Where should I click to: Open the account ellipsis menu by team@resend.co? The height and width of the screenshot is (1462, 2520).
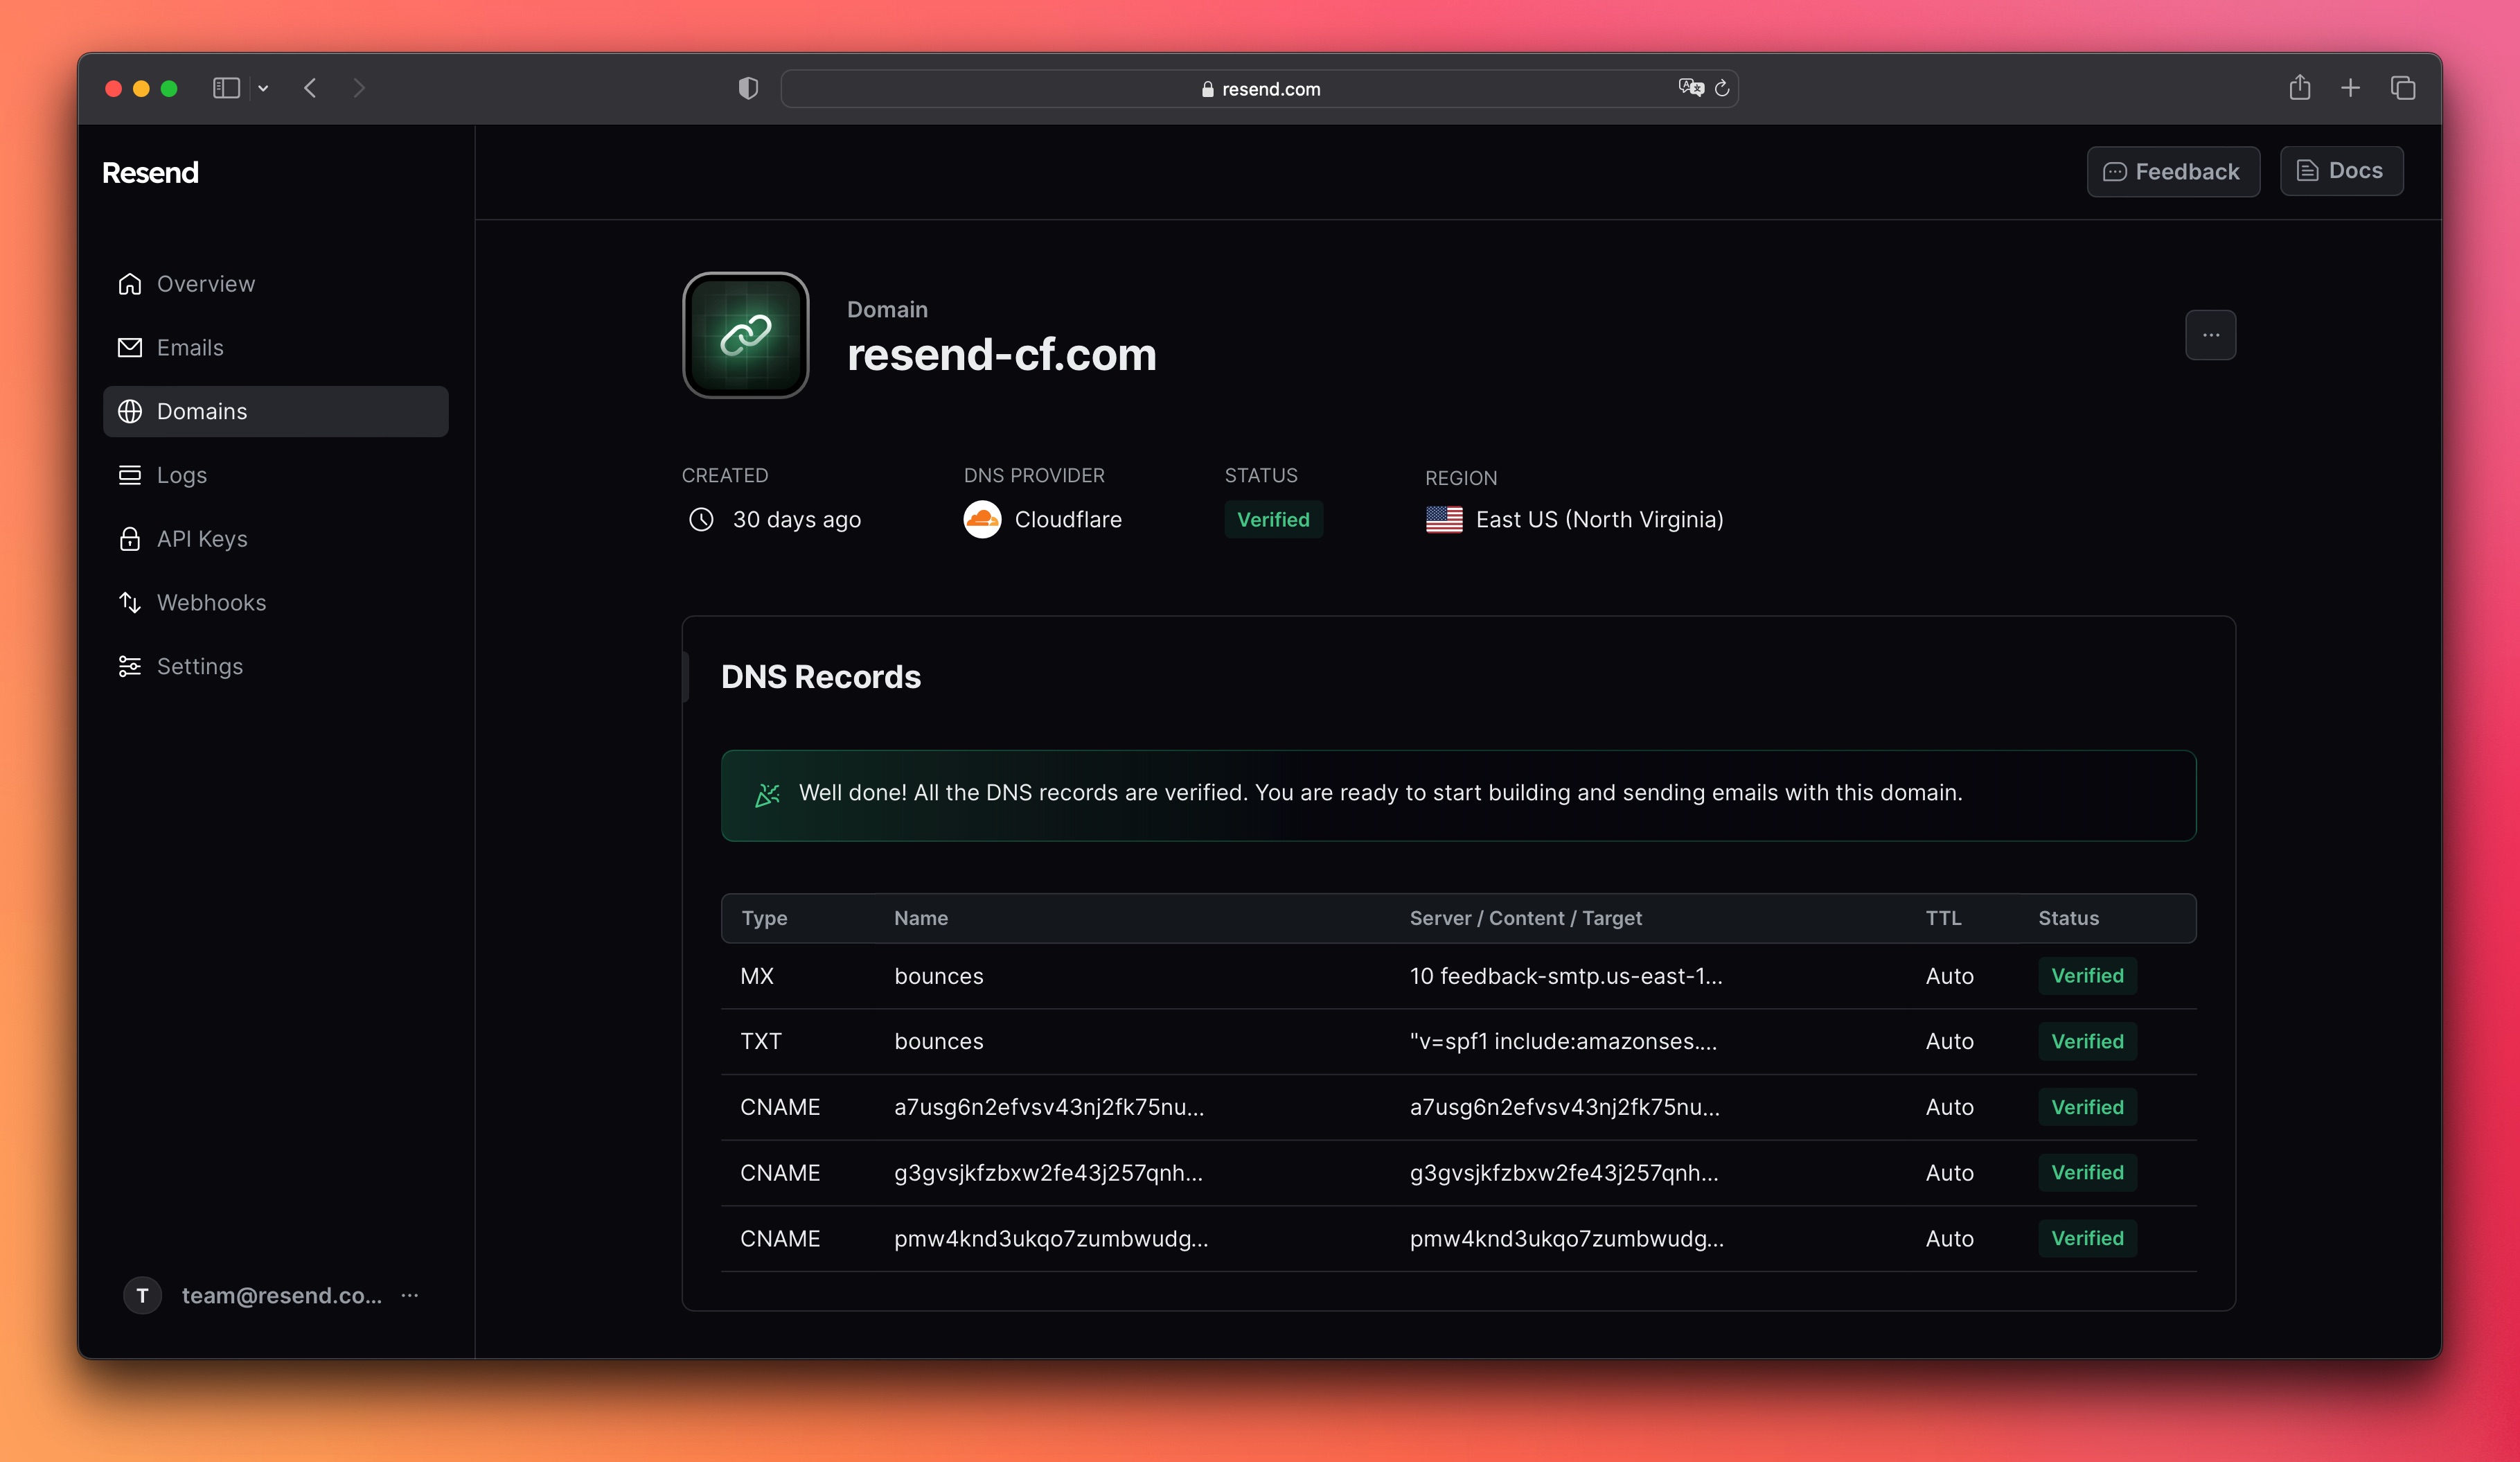tap(410, 1295)
